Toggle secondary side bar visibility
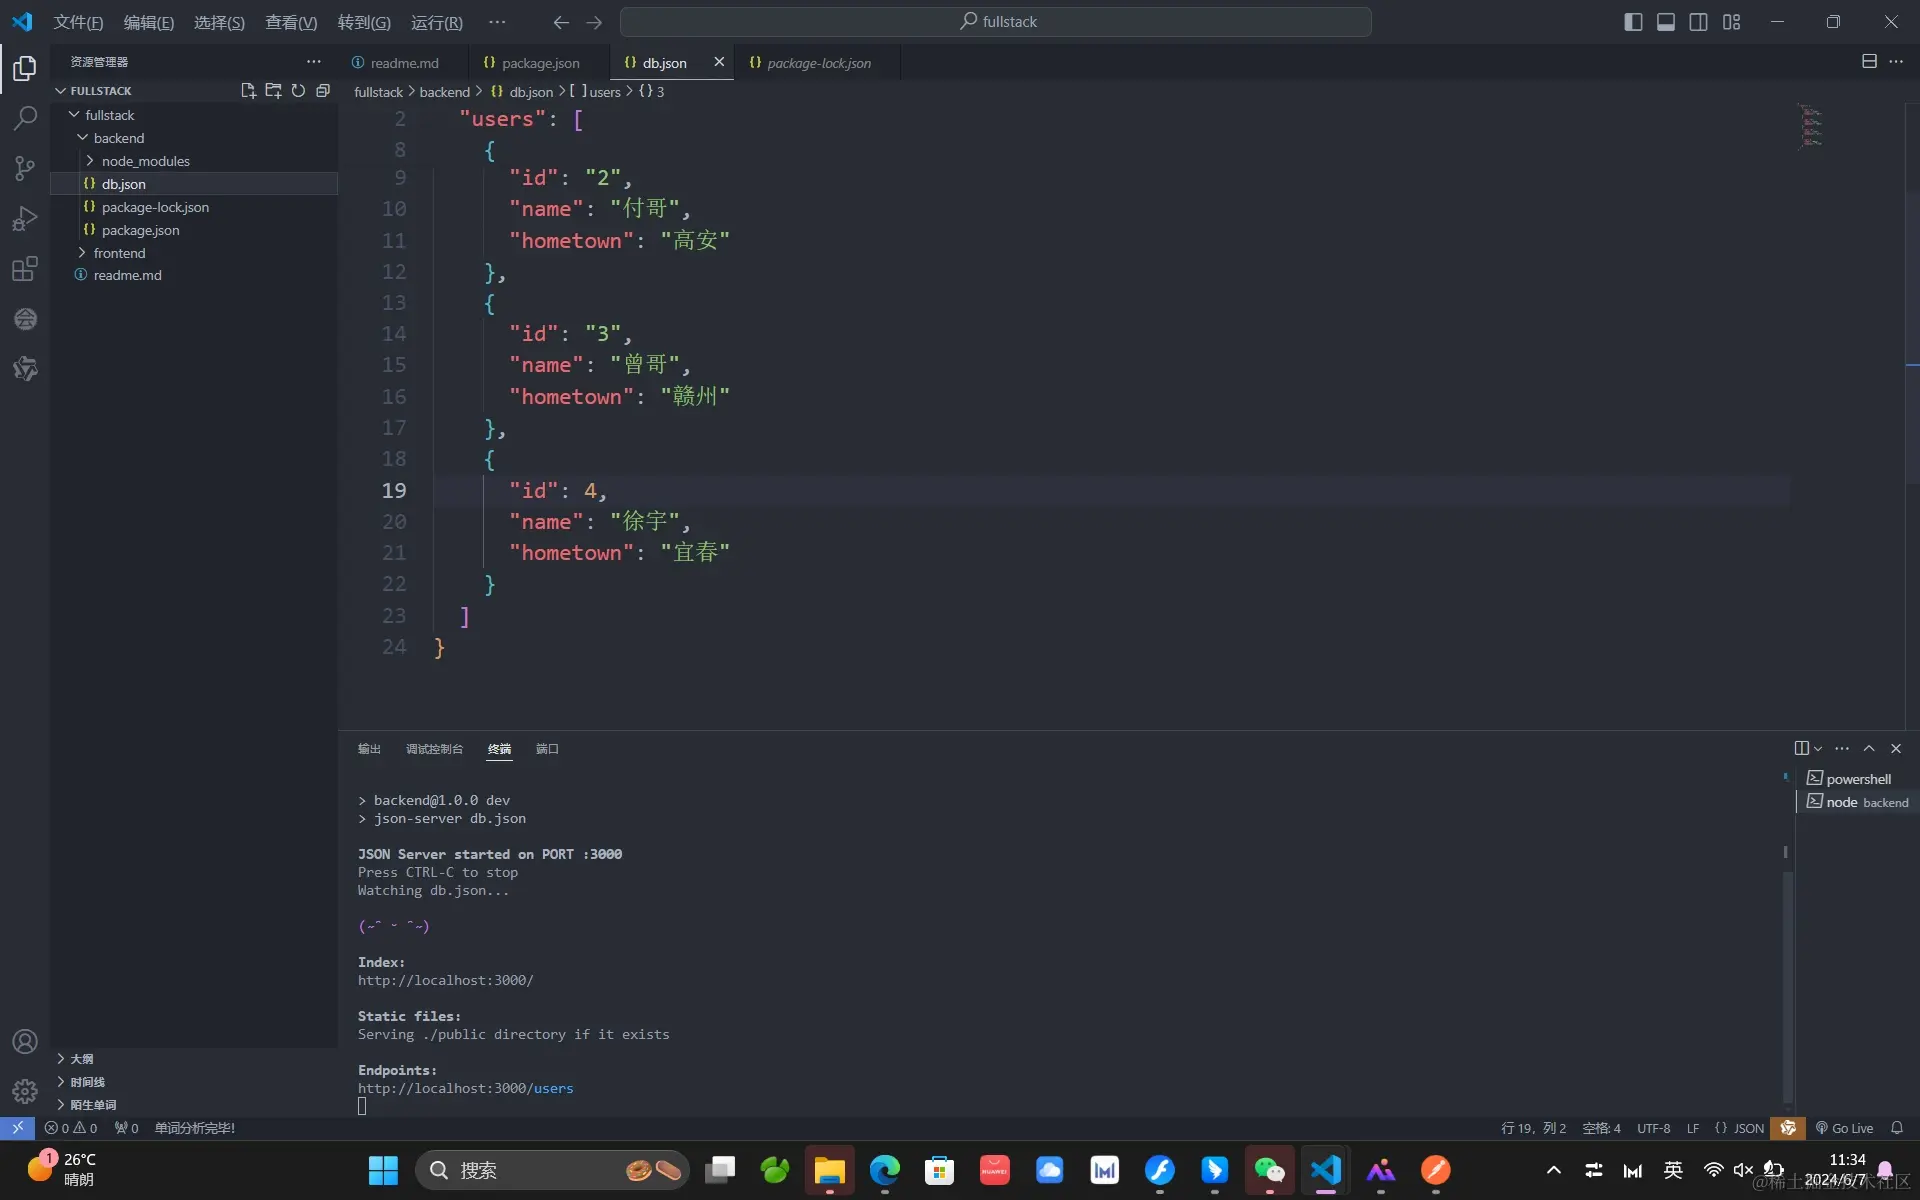The image size is (1920, 1200). [x=1698, y=22]
